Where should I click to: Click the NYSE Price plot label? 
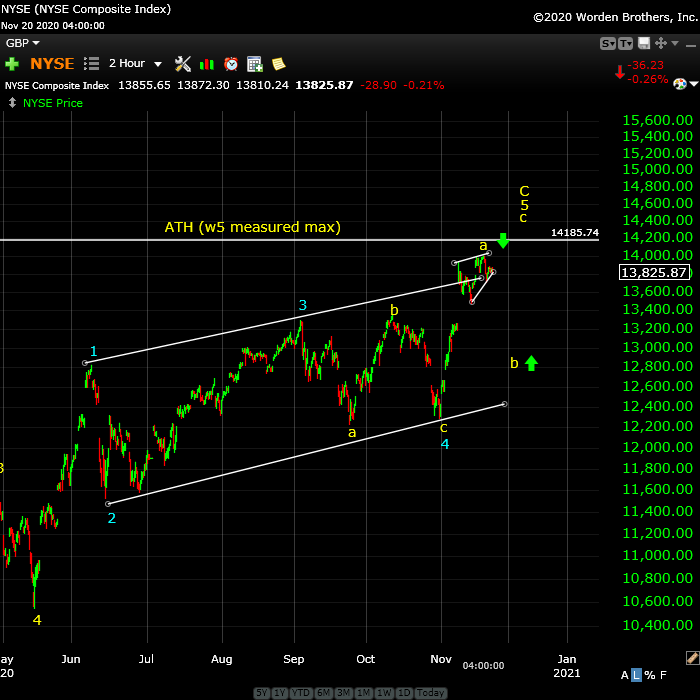[53, 103]
